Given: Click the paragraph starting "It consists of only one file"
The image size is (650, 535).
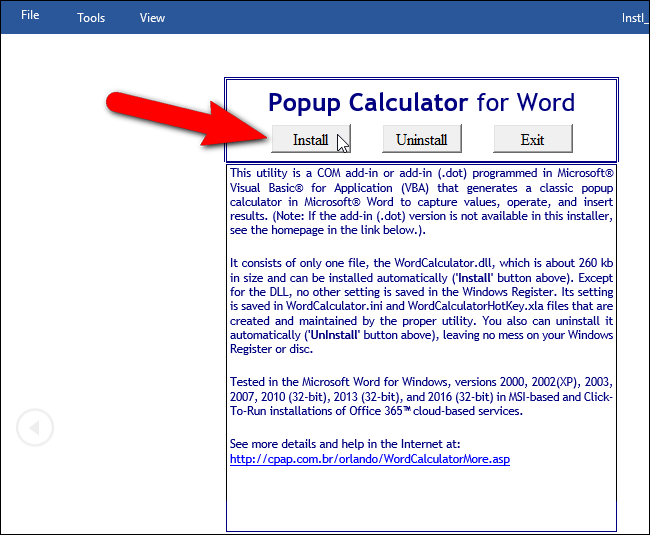Looking at the screenshot, I should [422, 306].
